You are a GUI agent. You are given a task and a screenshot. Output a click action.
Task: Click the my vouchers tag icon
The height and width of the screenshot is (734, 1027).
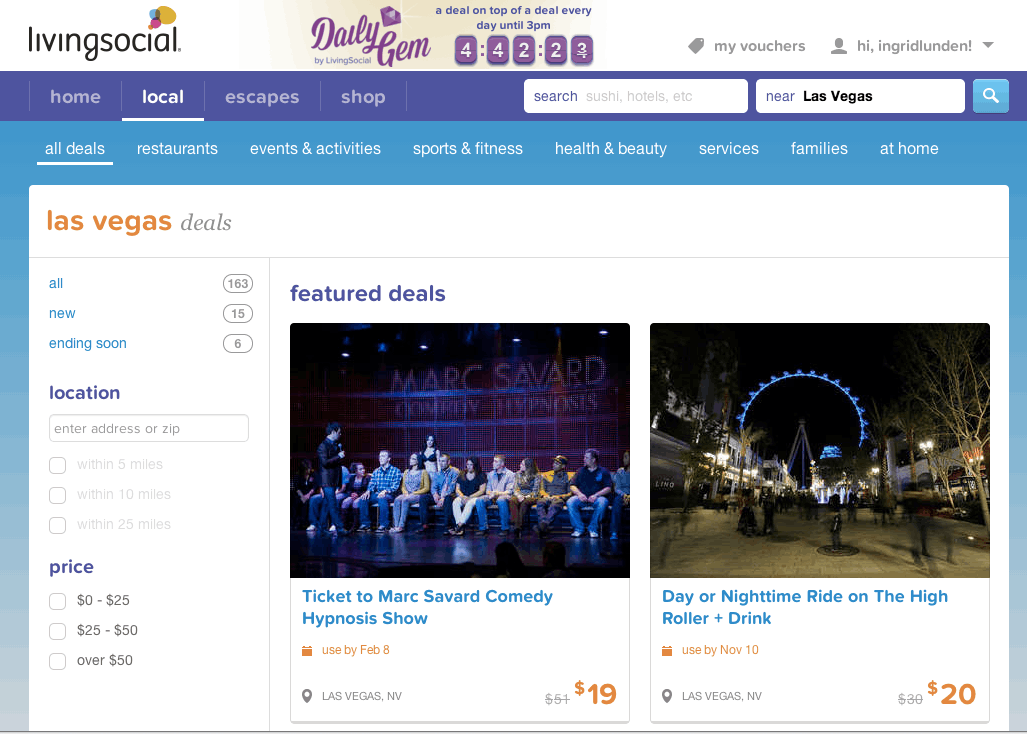696,46
